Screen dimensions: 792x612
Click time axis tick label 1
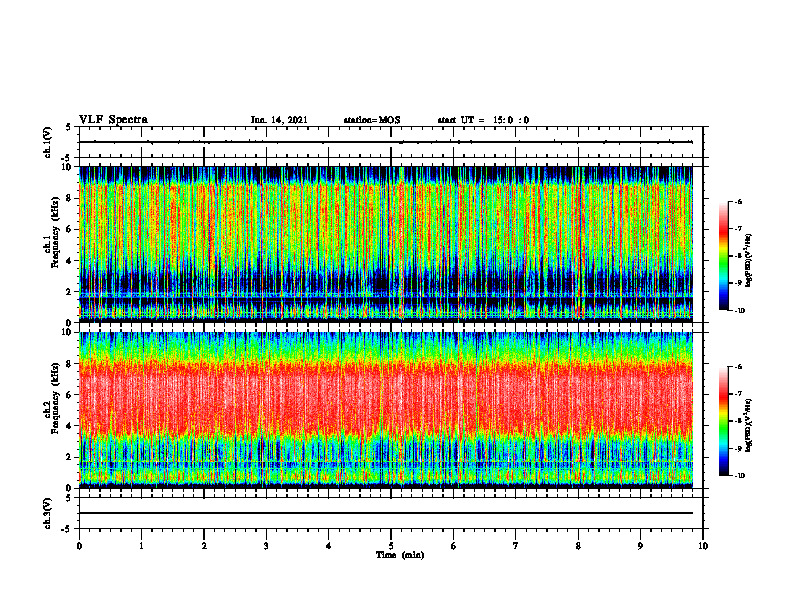(x=142, y=546)
